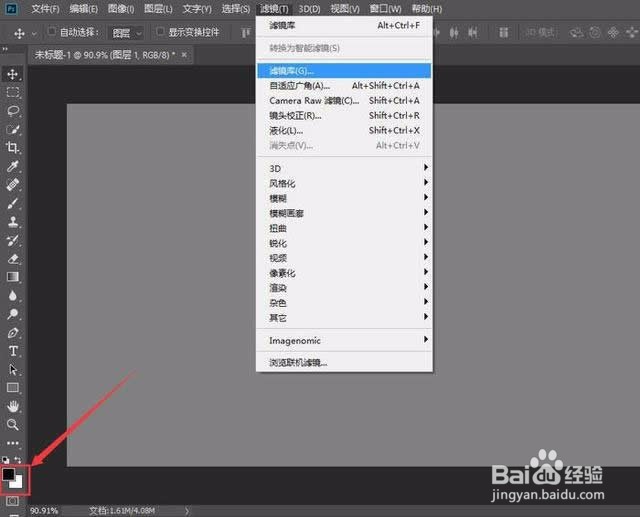This screenshot has height=517, width=640.
Task: Reset to default foreground and background colors
Action: tap(5, 460)
